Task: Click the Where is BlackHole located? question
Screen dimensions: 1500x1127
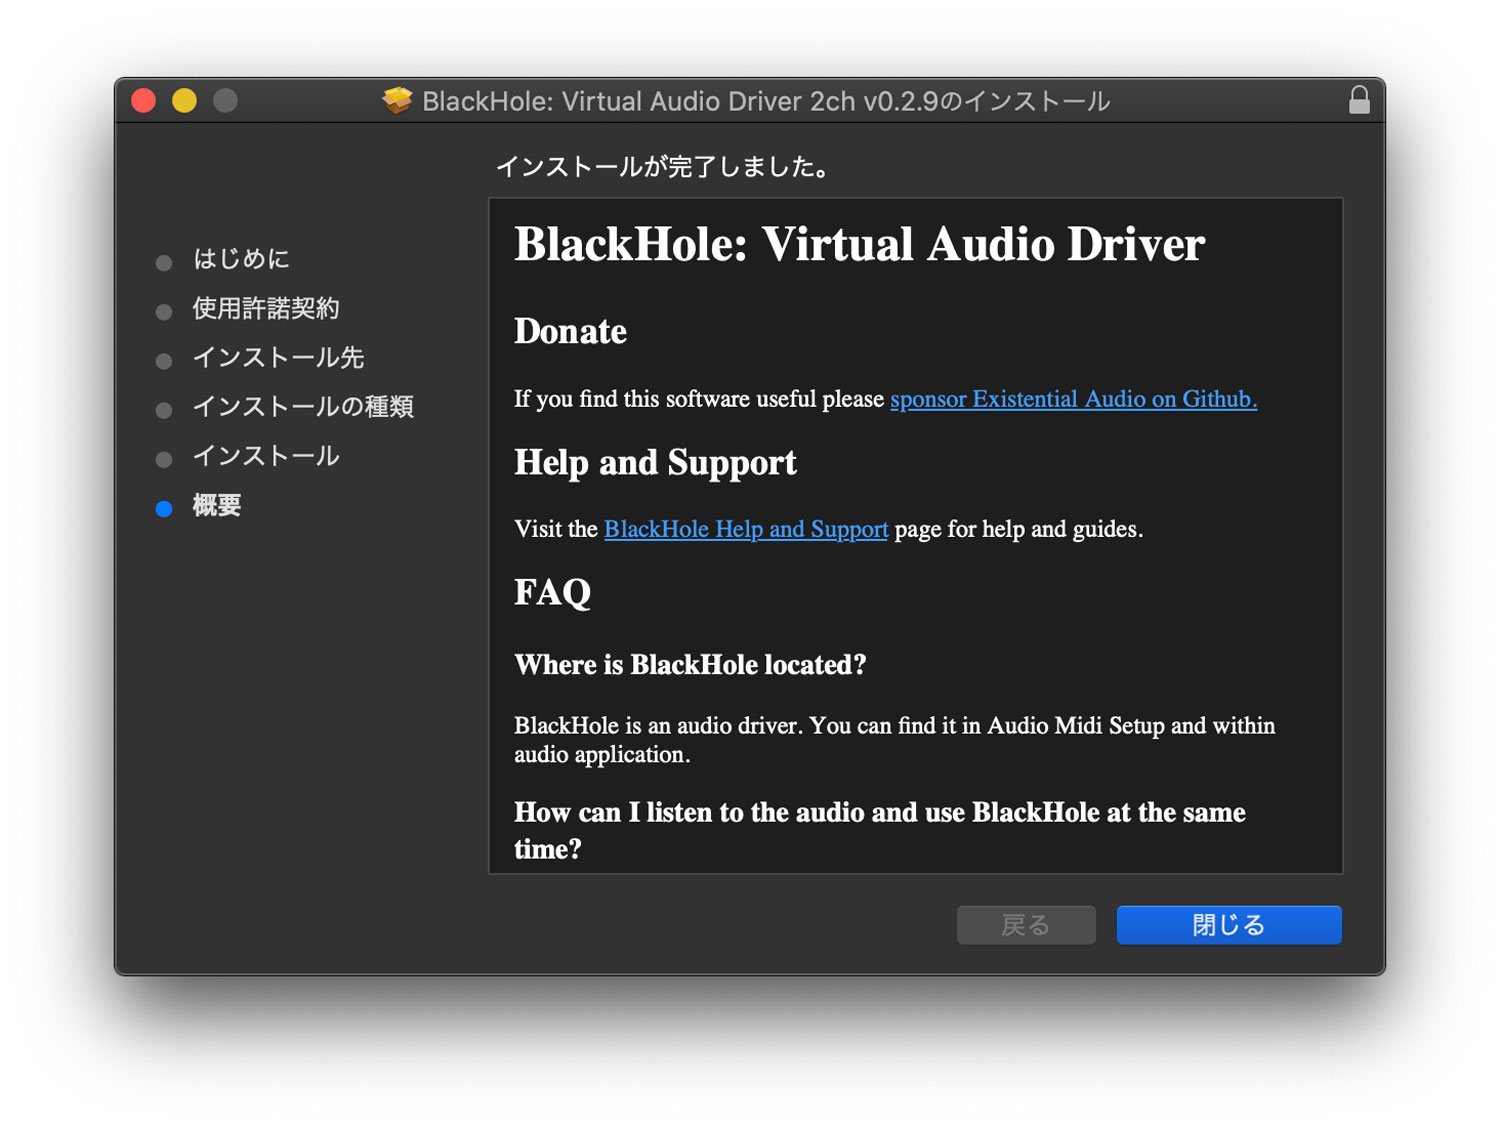Action: tap(690, 665)
